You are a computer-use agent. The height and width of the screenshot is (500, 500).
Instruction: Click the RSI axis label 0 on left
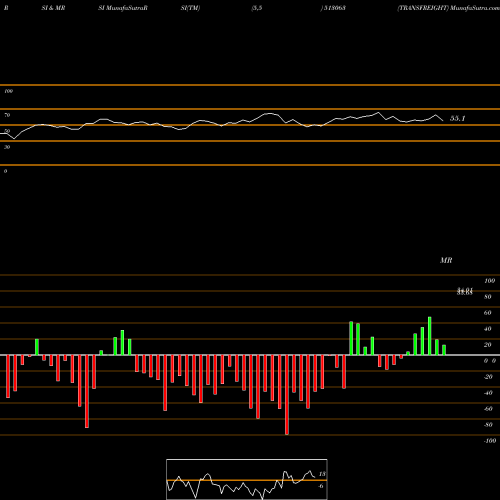(x=5, y=171)
